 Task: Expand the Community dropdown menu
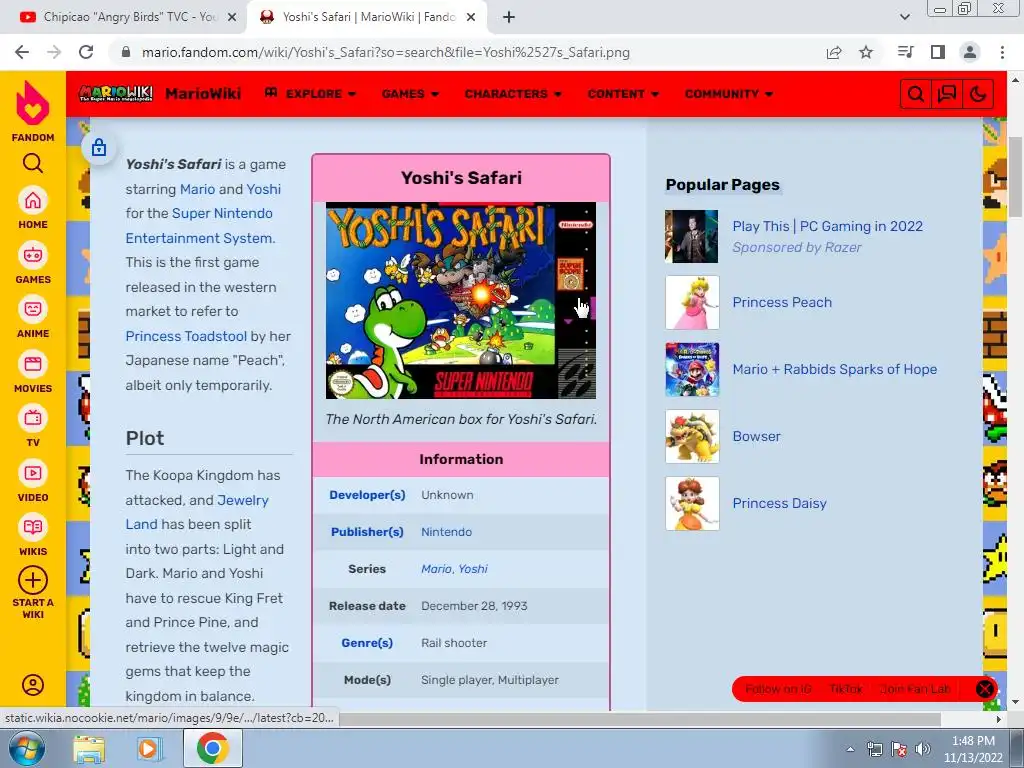(729, 94)
